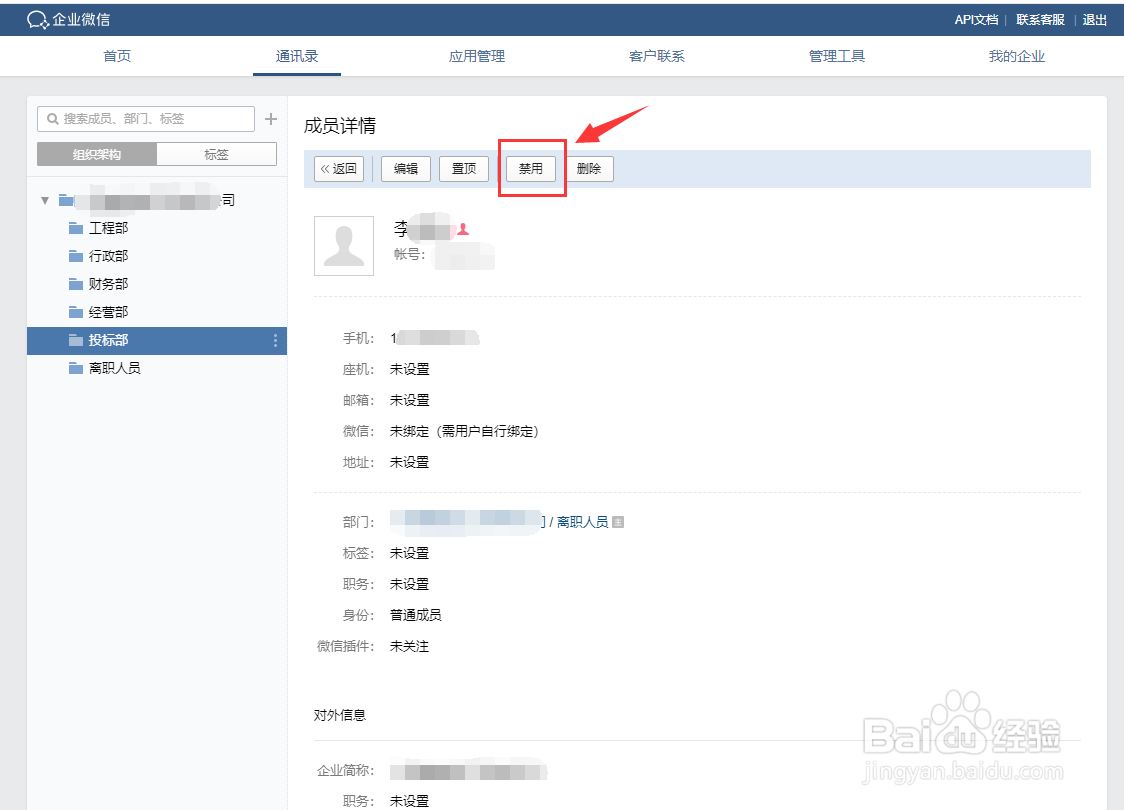Select the 工程部 department folder icon
This screenshot has width=1124, height=810.
tap(77, 227)
